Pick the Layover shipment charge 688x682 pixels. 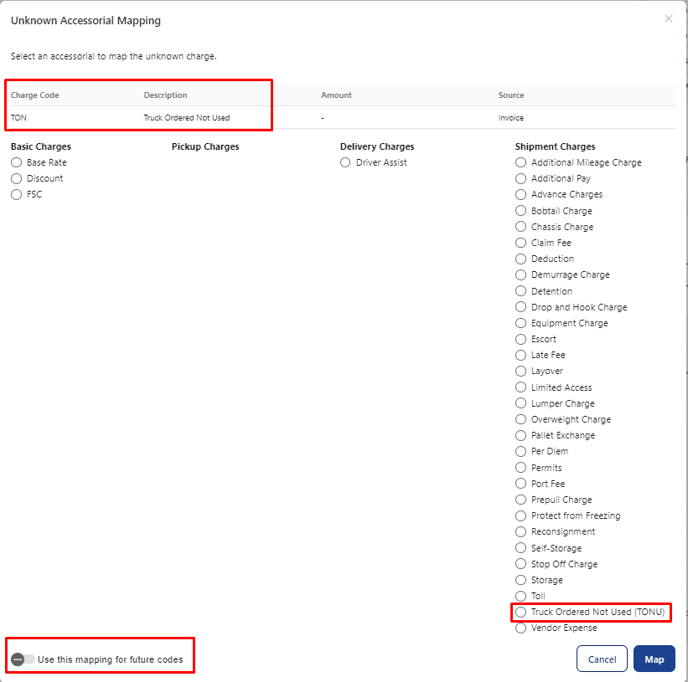click(x=520, y=371)
